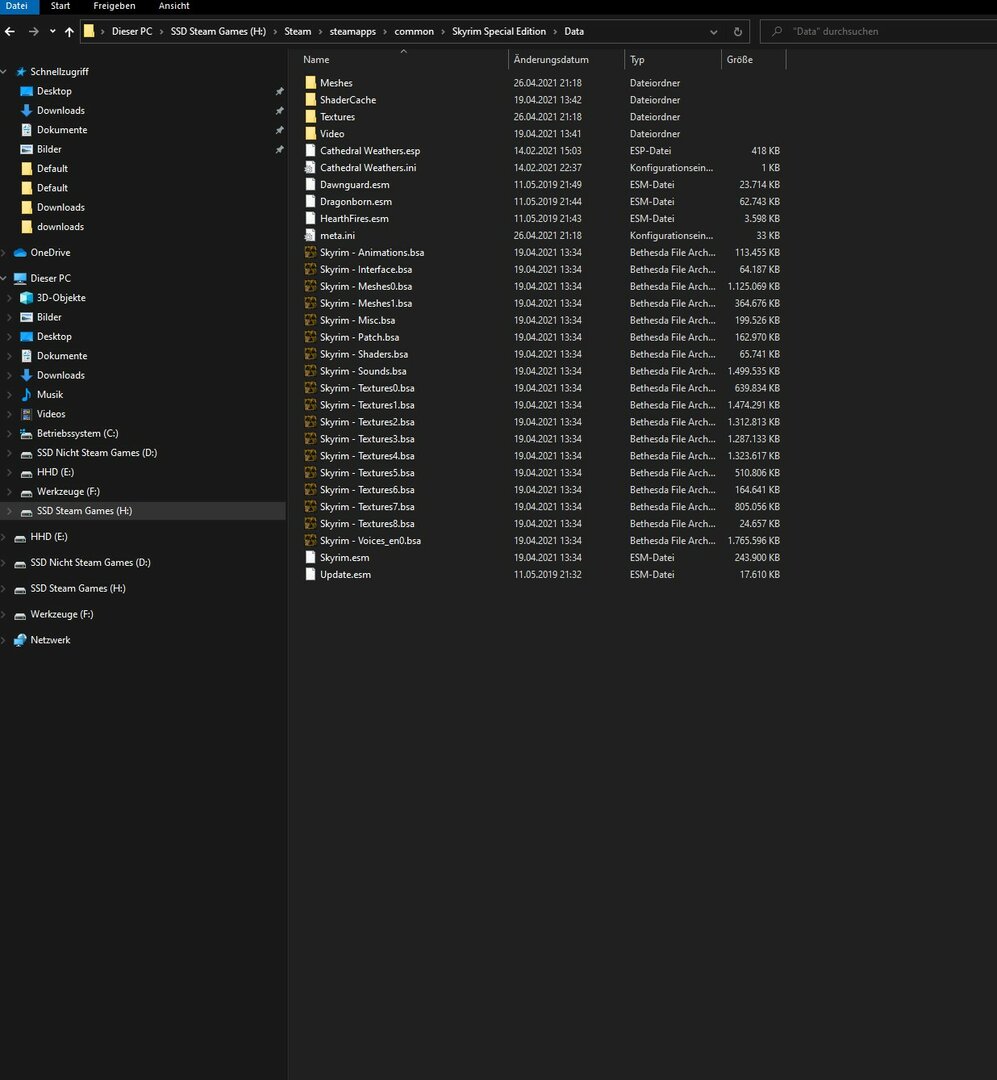Expand the 3D-Objekte tree node
The image size is (997, 1080).
tap(10, 298)
